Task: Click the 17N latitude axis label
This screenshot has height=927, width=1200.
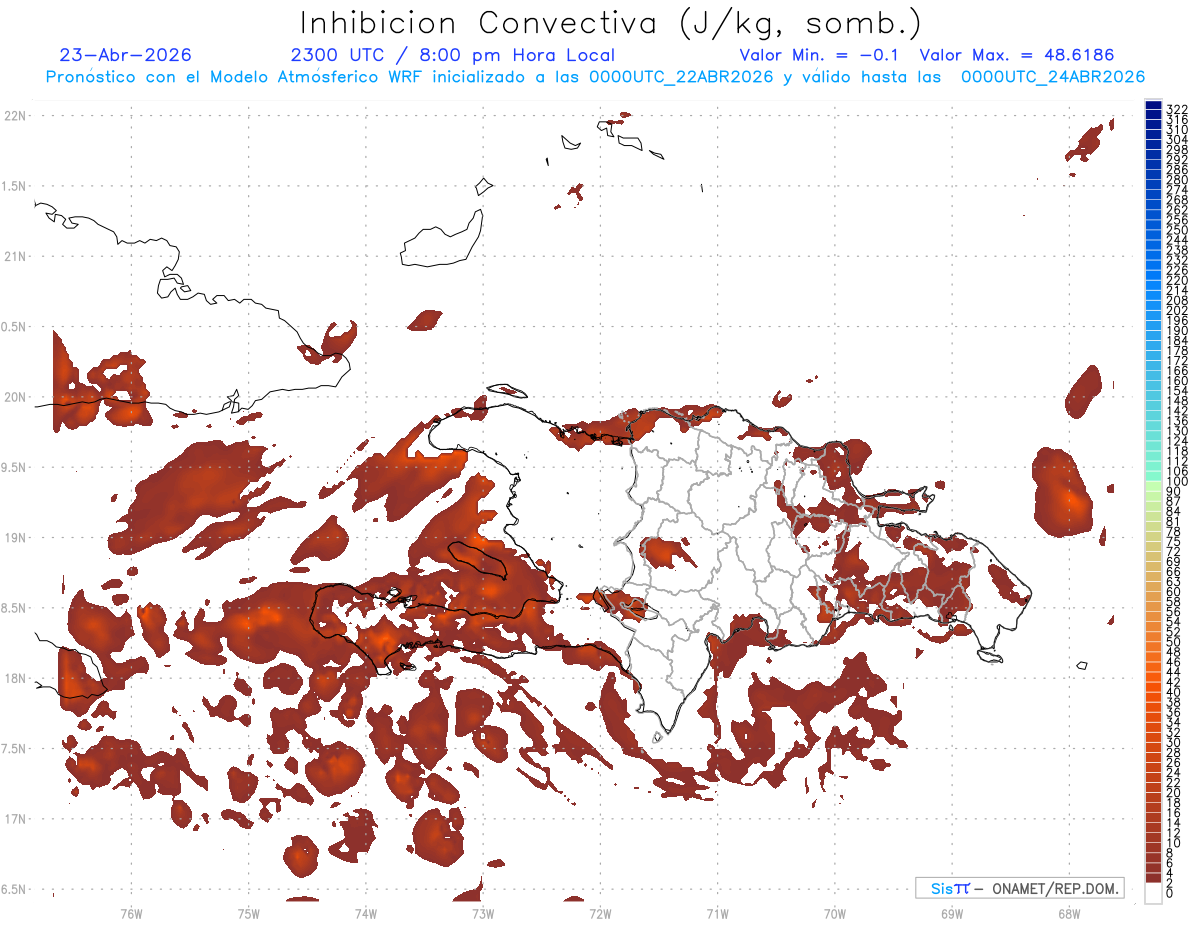Action: [16, 819]
